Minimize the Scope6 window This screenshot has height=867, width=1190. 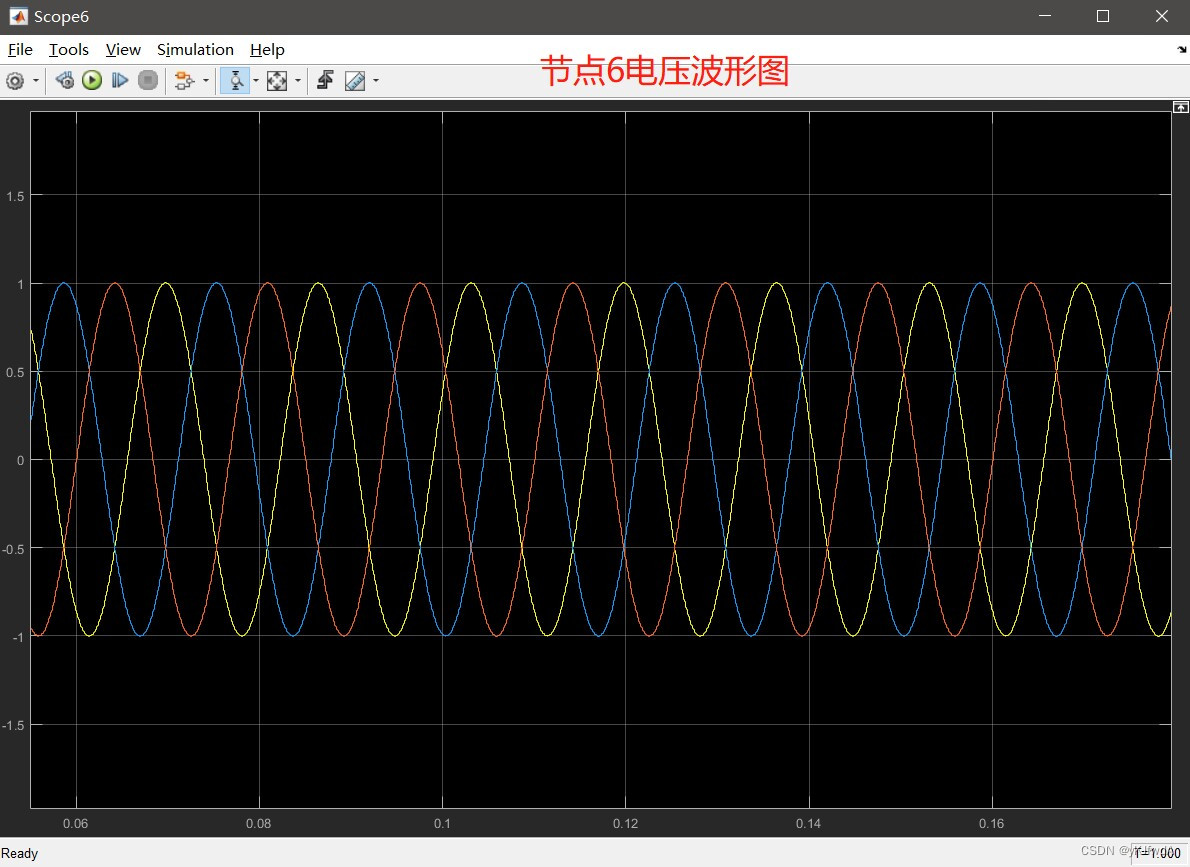coord(1045,16)
